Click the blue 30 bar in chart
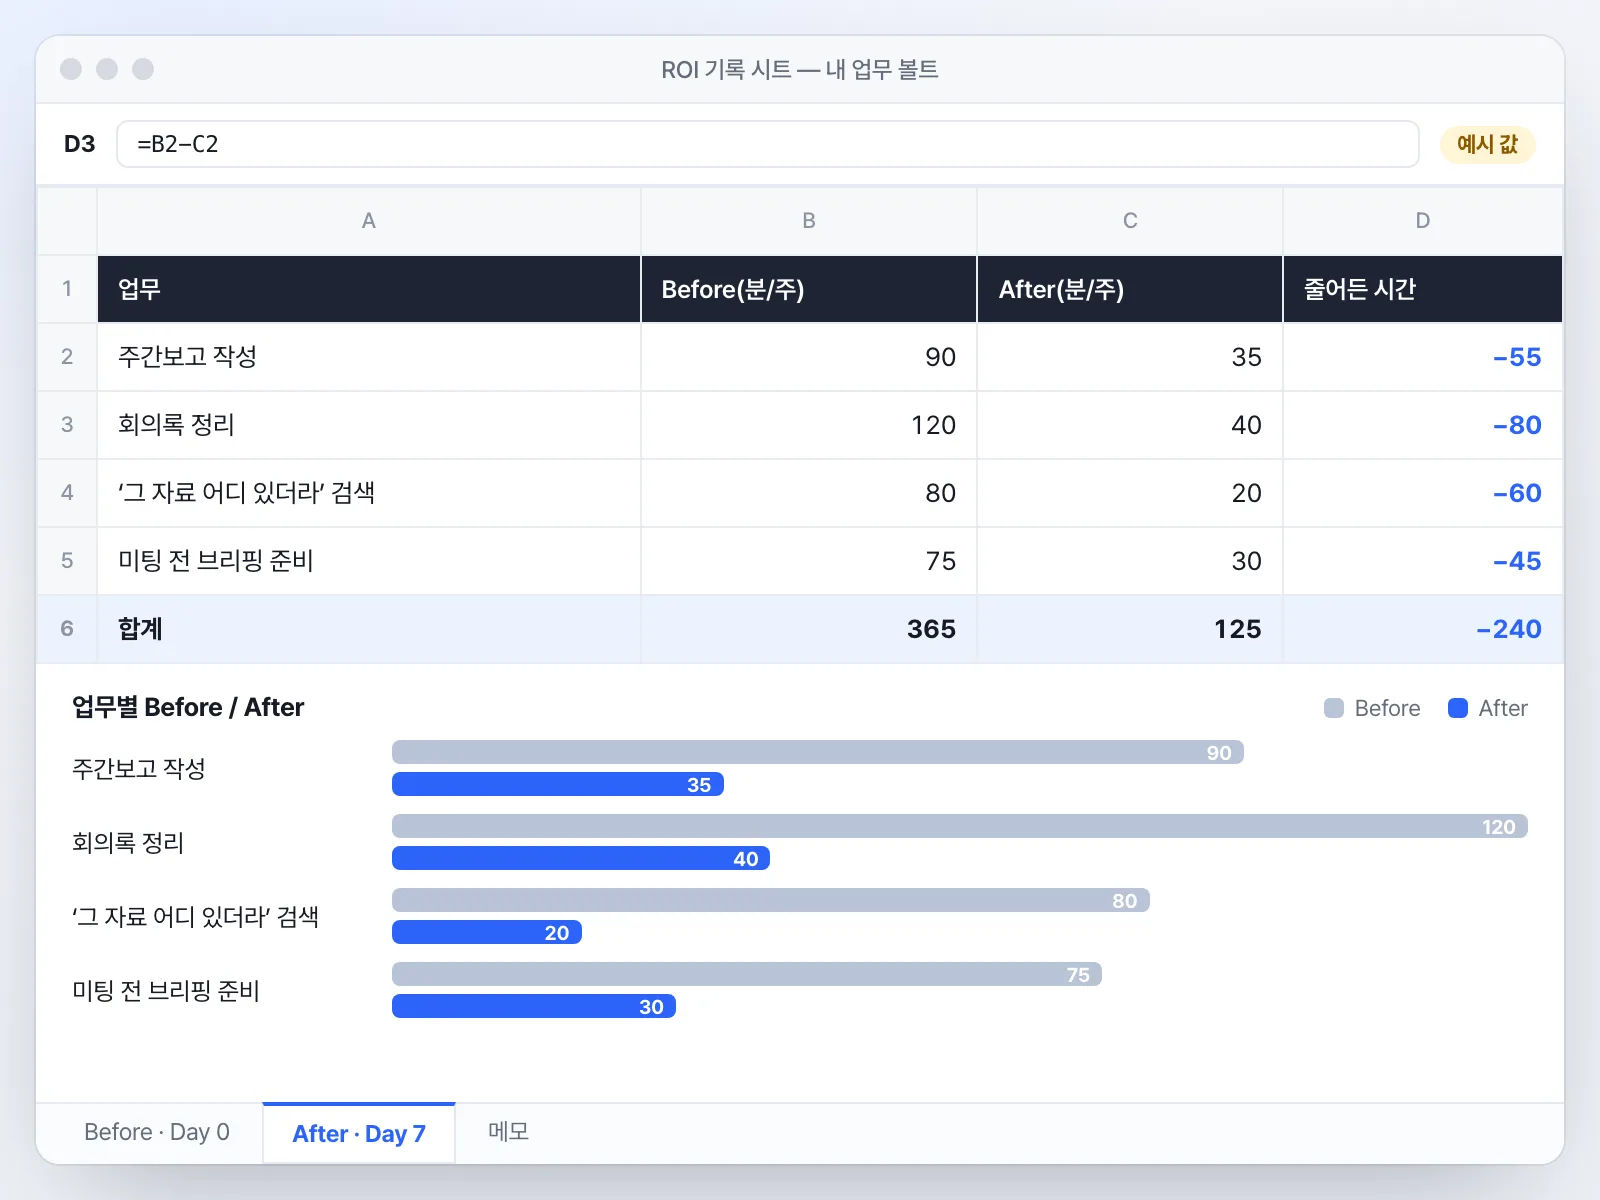 (x=534, y=1006)
